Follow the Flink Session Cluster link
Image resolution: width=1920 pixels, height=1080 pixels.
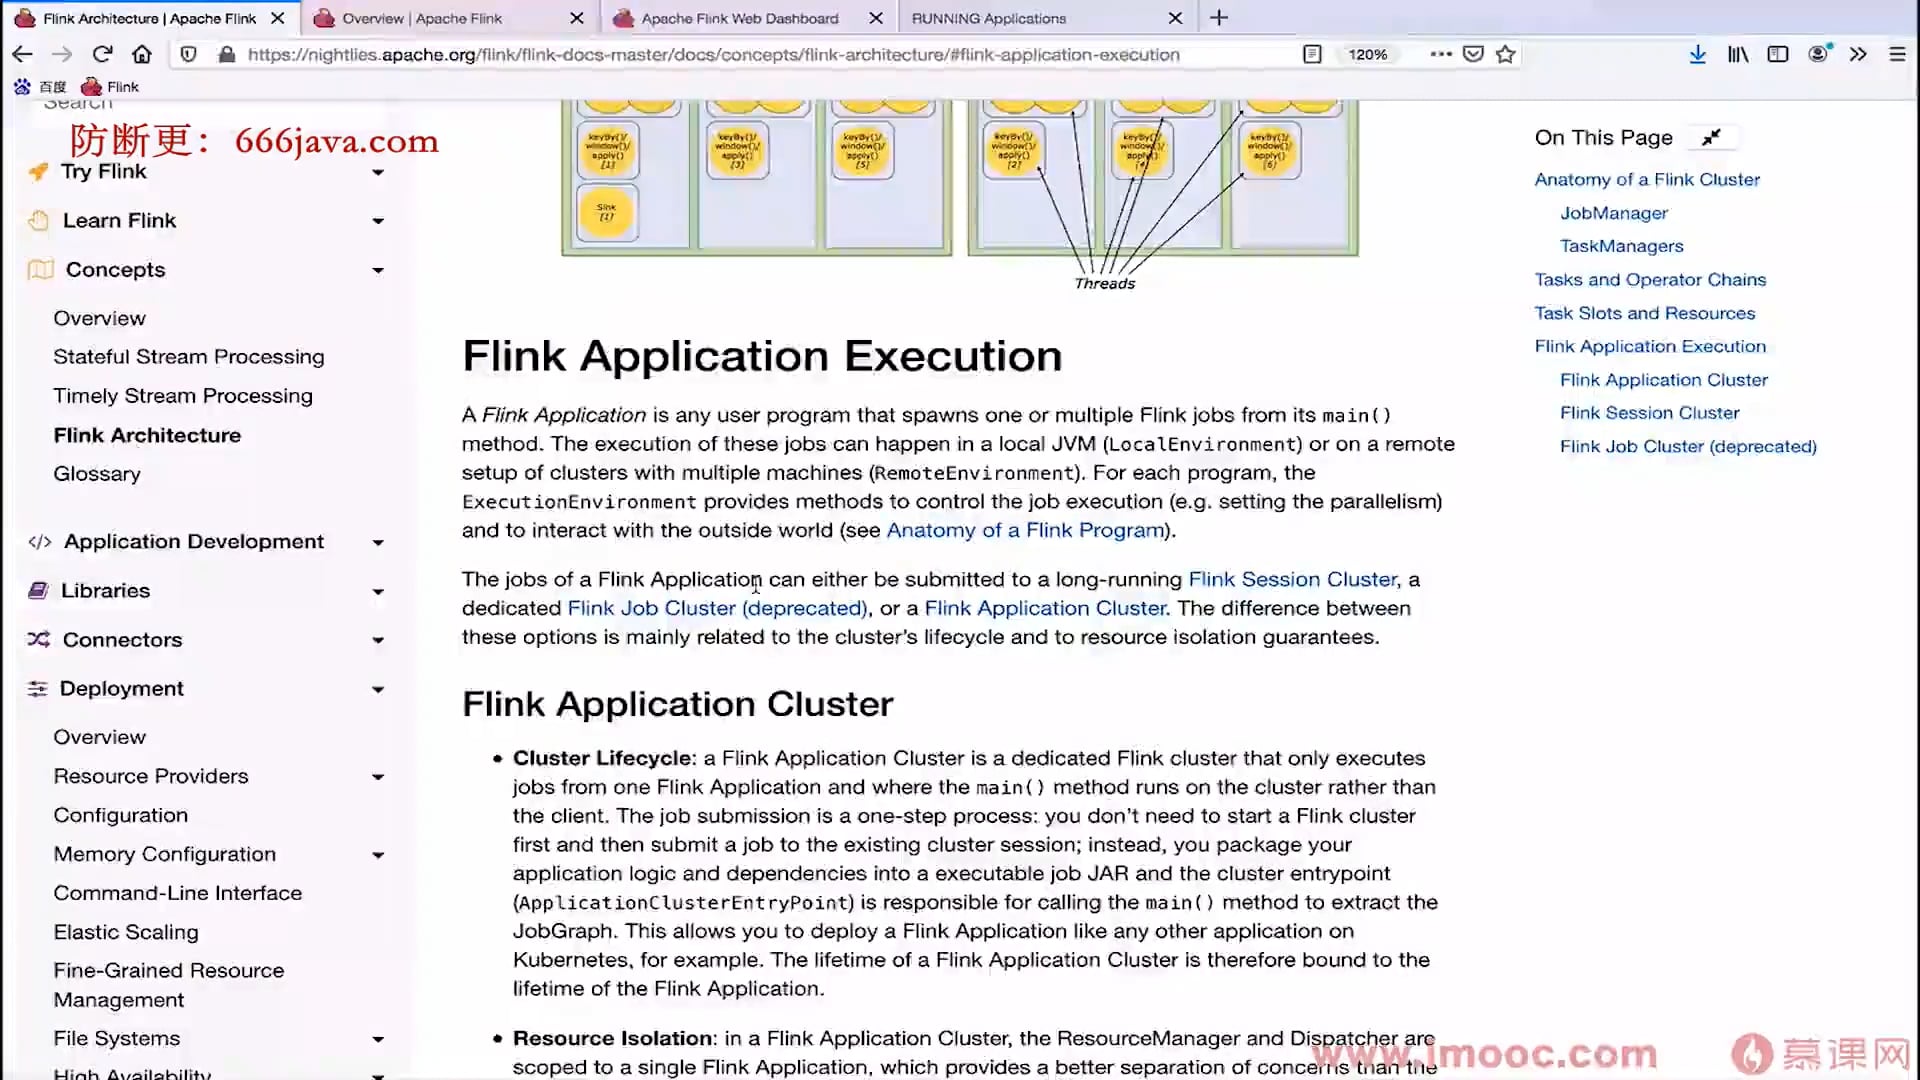(1292, 579)
